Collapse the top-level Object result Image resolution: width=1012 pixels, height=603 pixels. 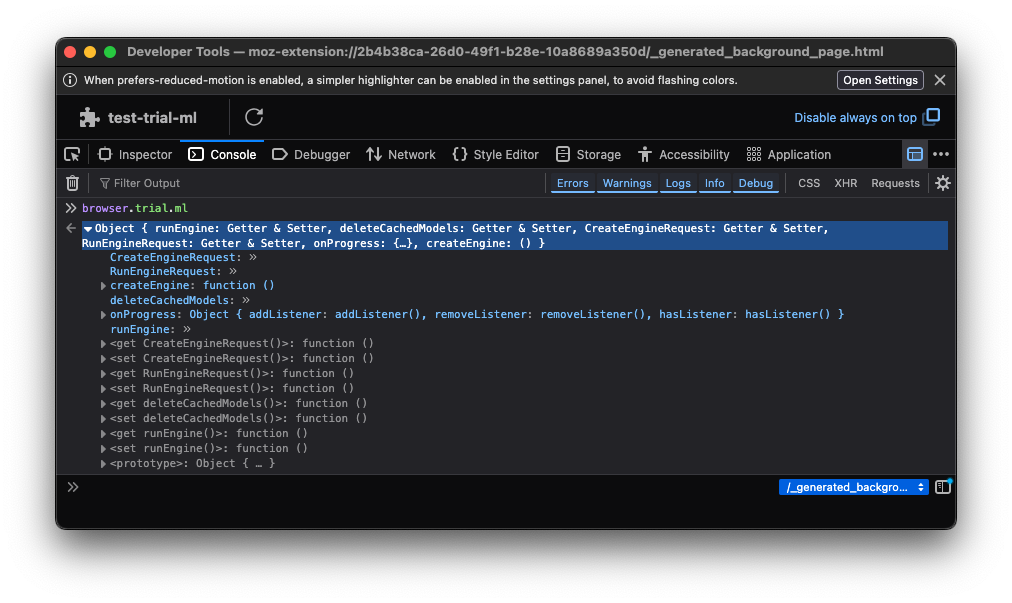tap(88, 229)
